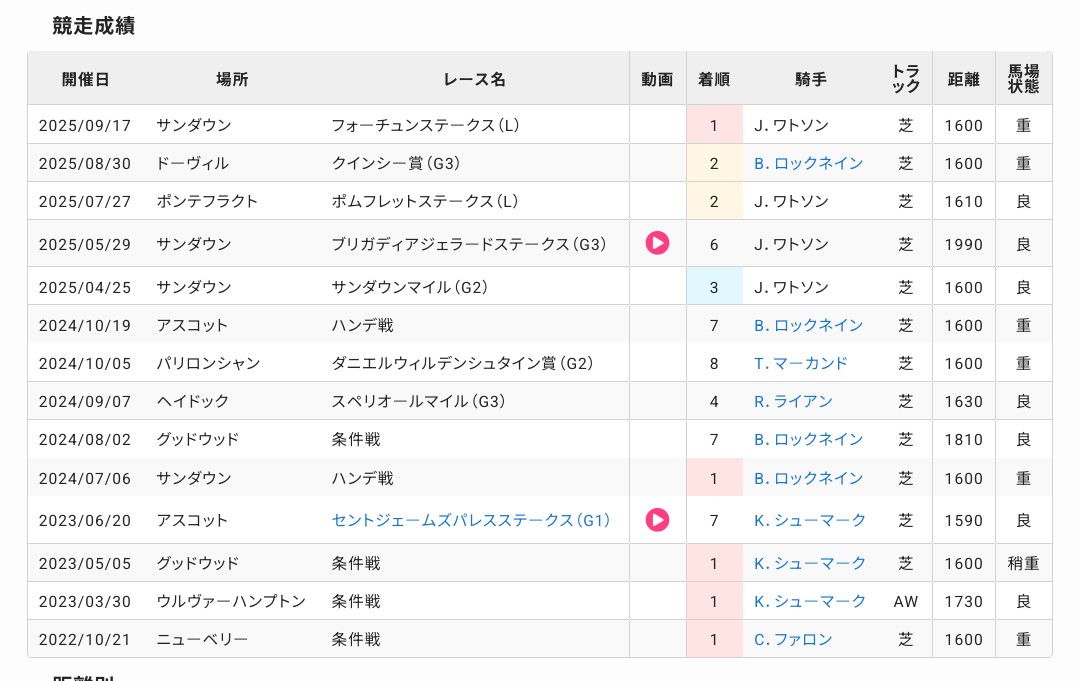Play video for Brigadier Gerard Stakes race
This screenshot has height=681, width=1080.
[x=657, y=243]
